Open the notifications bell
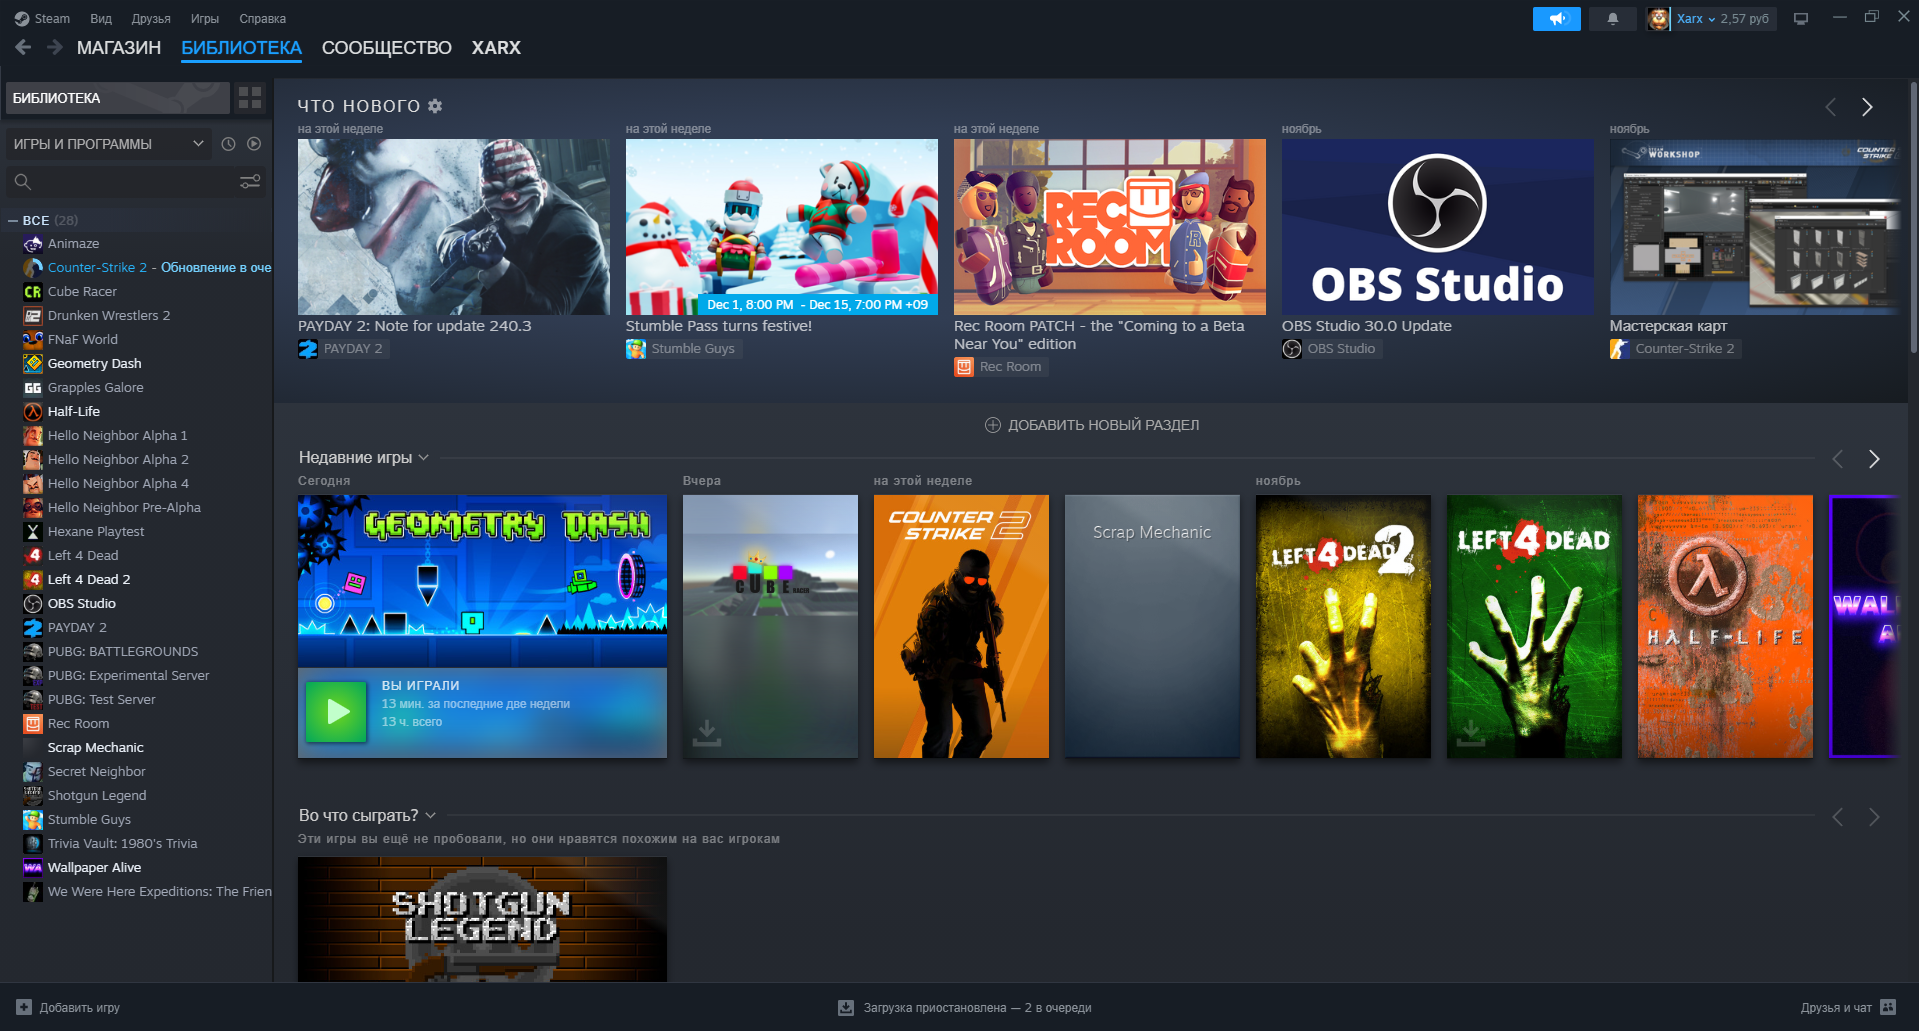The width and height of the screenshot is (1919, 1031). pos(1613,19)
